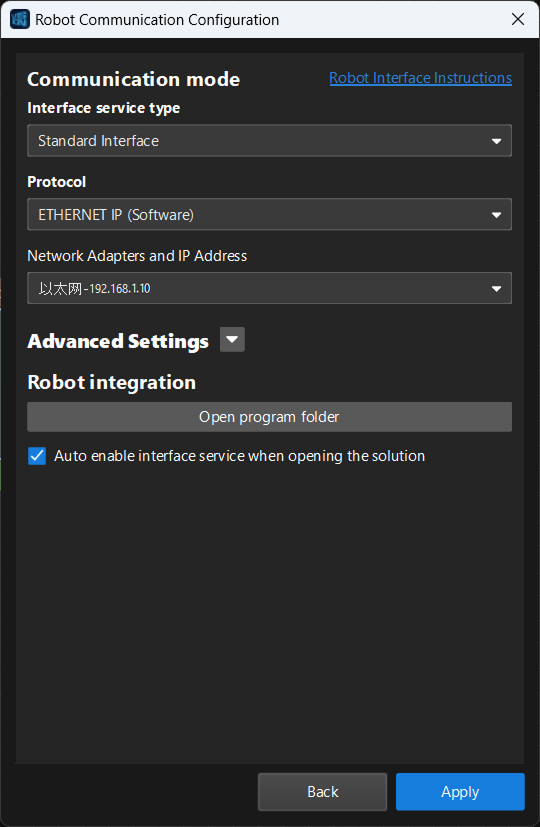Viewport: 540px width, 827px height.
Task: Expand the Advanced Settings section
Action: tap(232, 340)
